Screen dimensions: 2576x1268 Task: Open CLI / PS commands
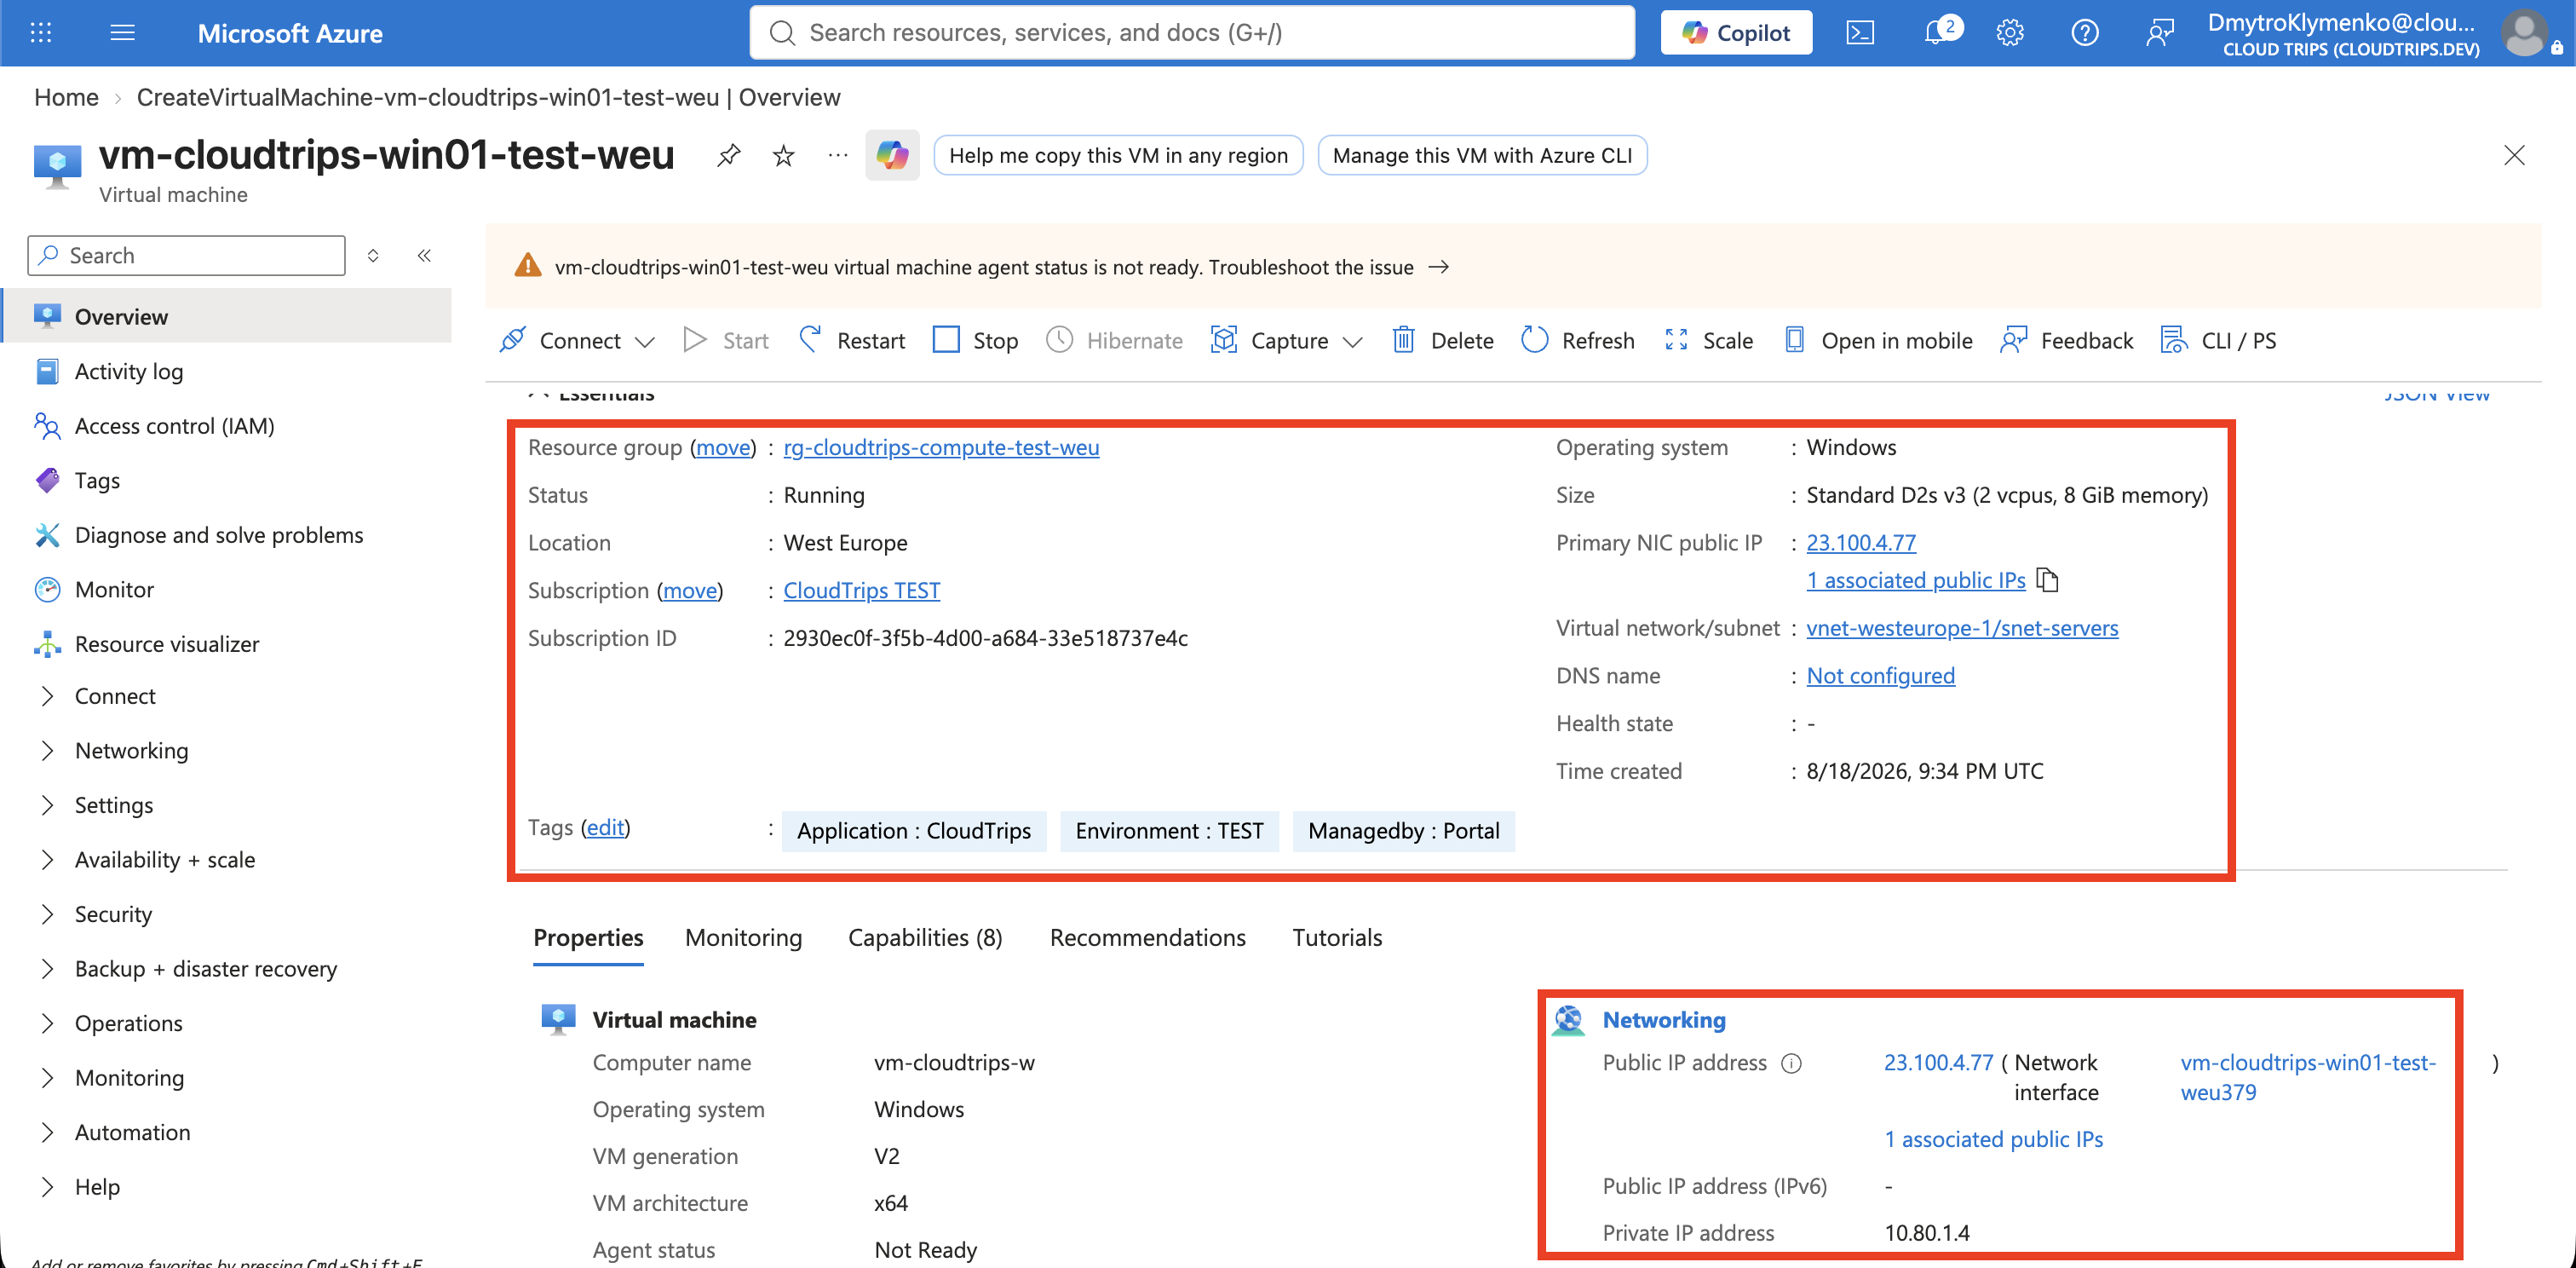(x=2219, y=340)
